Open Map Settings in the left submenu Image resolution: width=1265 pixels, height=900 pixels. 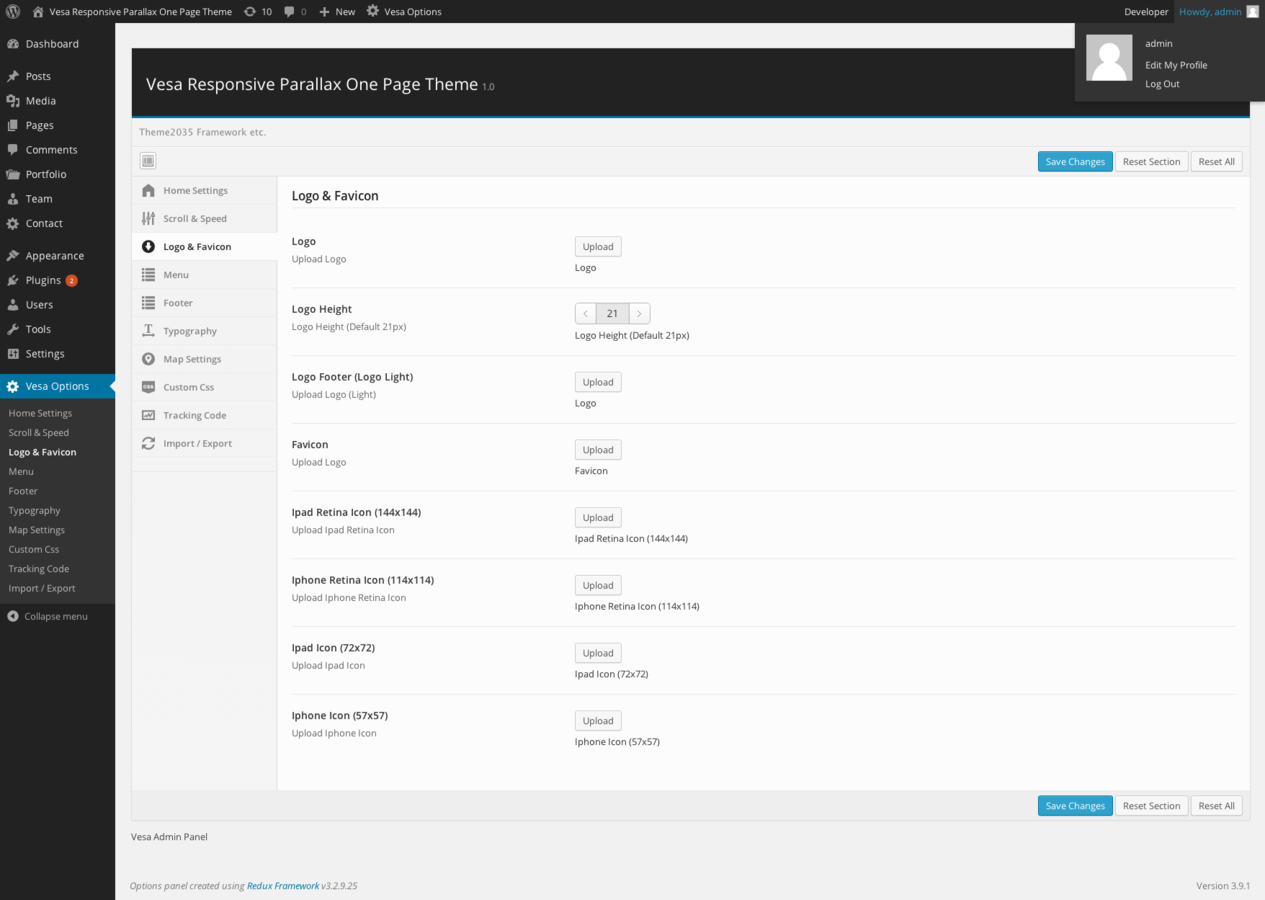coord(37,530)
